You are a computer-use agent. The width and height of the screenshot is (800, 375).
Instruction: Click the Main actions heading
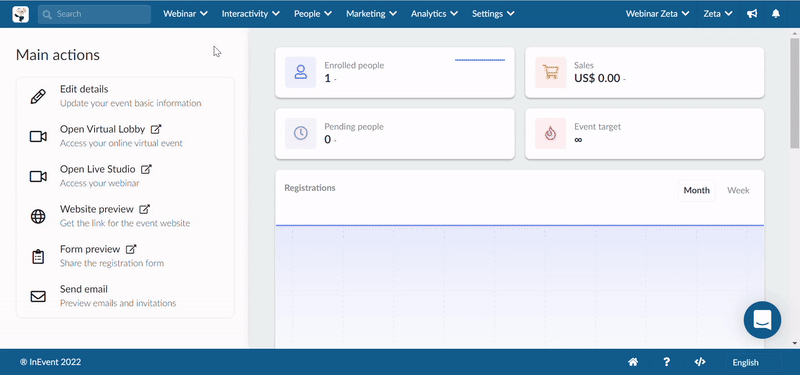tap(58, 55)
